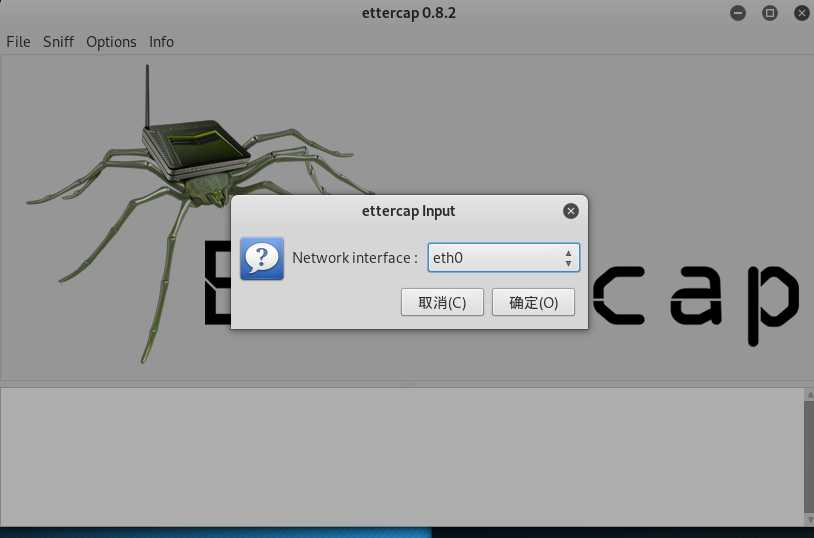Open the Sniff menu
This screenshot has height=538, width=814.
coord(58,42)
